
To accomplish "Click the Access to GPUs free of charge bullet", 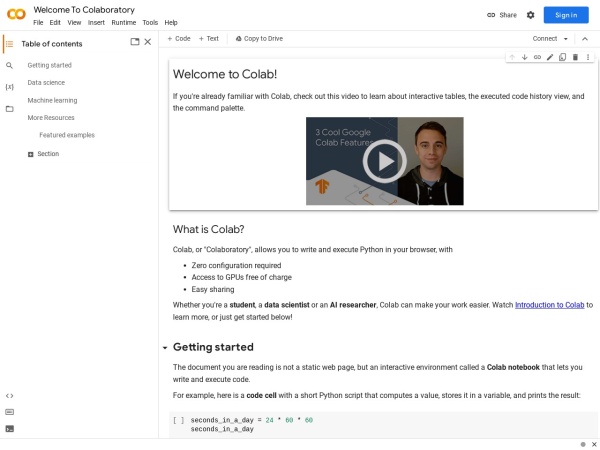I will [241, 277].
